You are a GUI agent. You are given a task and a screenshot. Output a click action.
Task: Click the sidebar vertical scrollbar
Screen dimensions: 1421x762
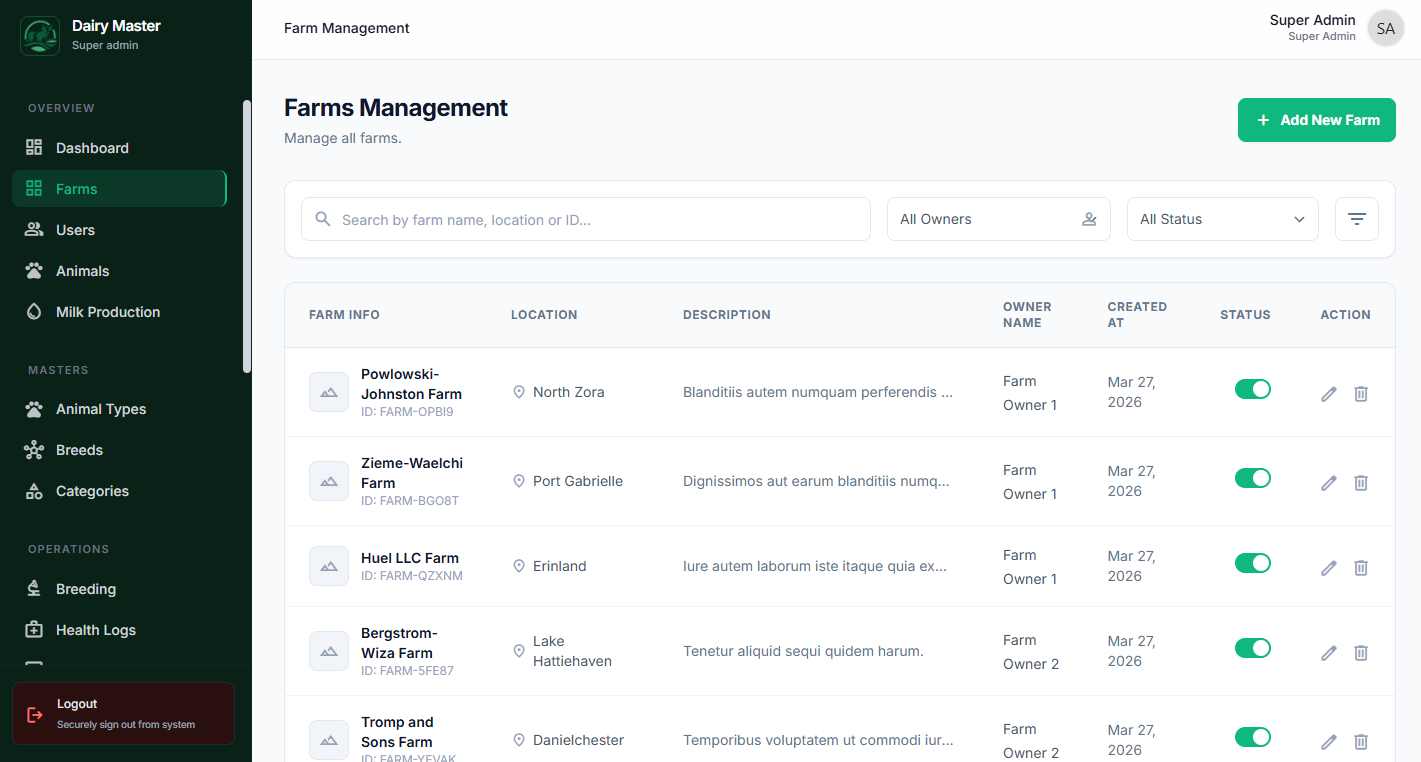[x=247, y=236]
